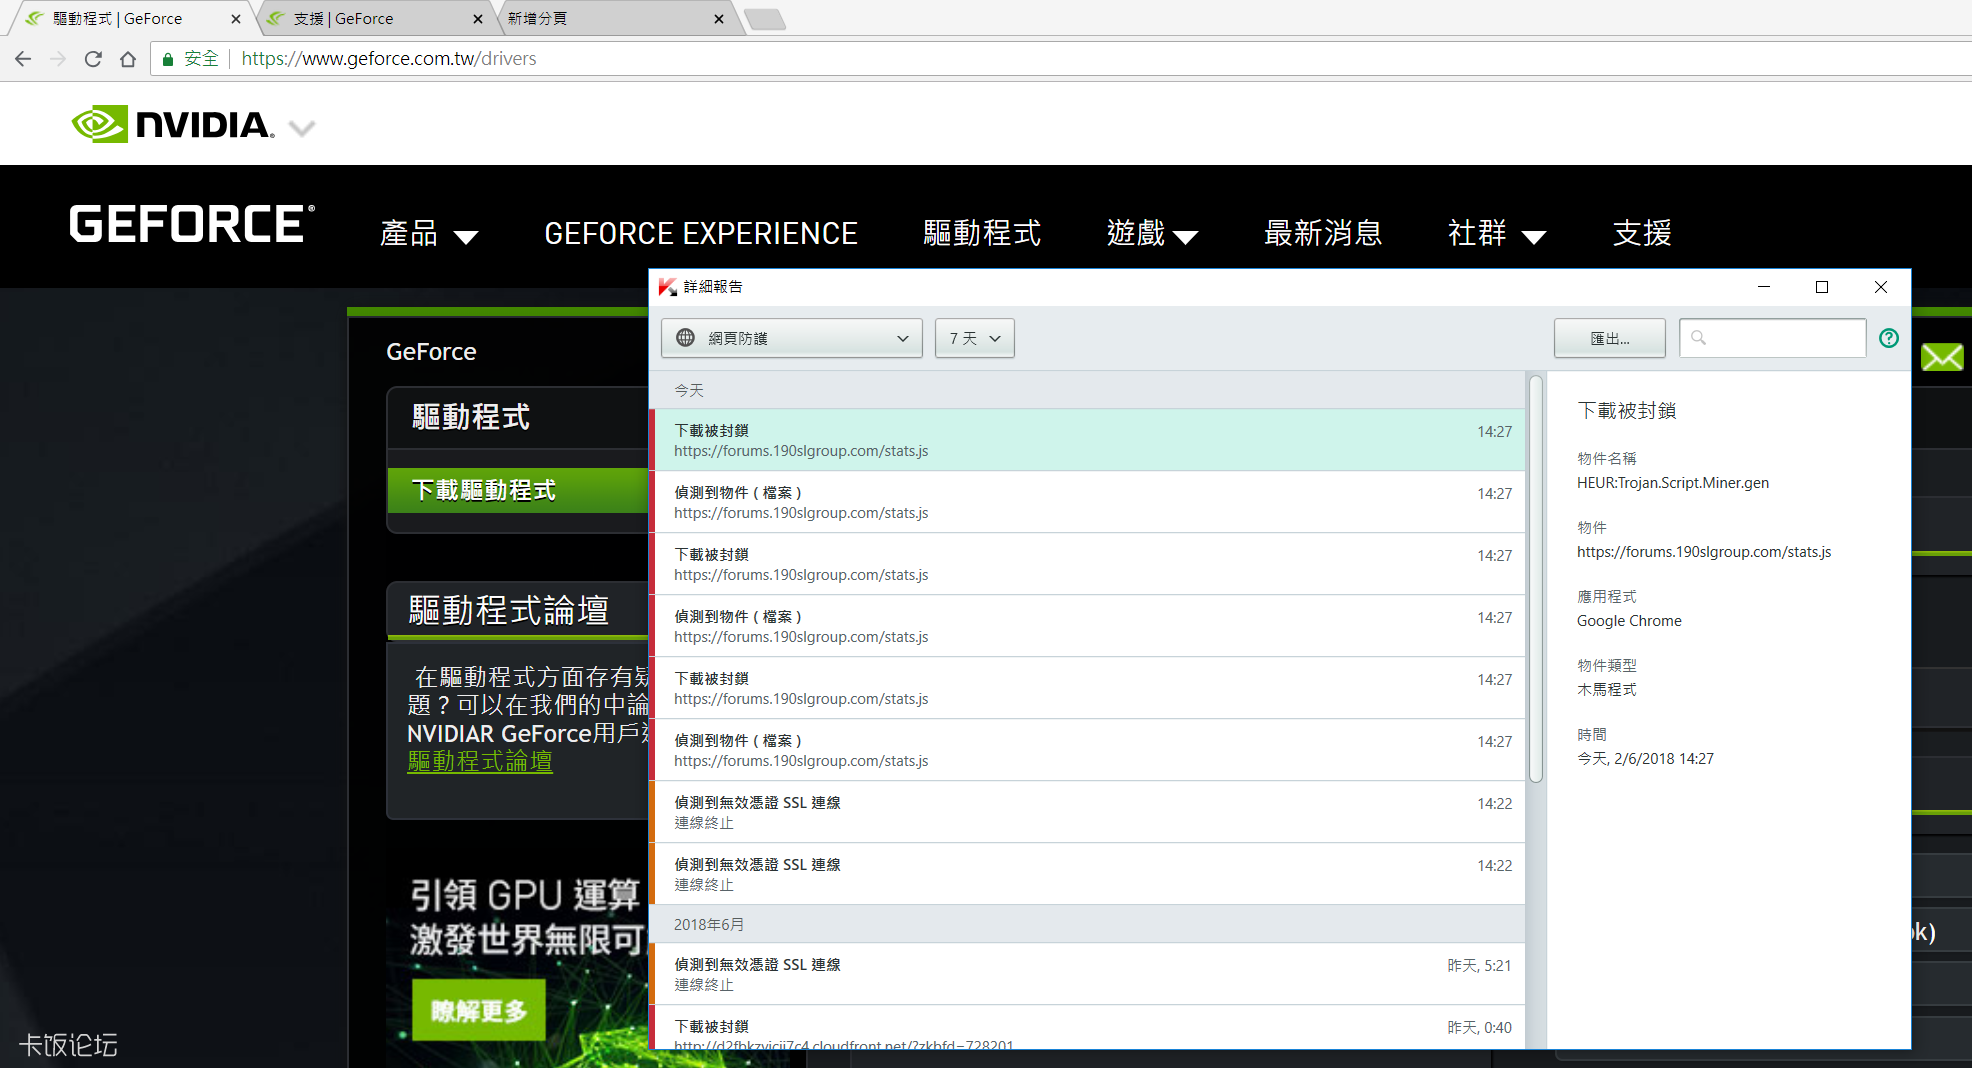Click the NVIDIA logo

coord(172,124)
